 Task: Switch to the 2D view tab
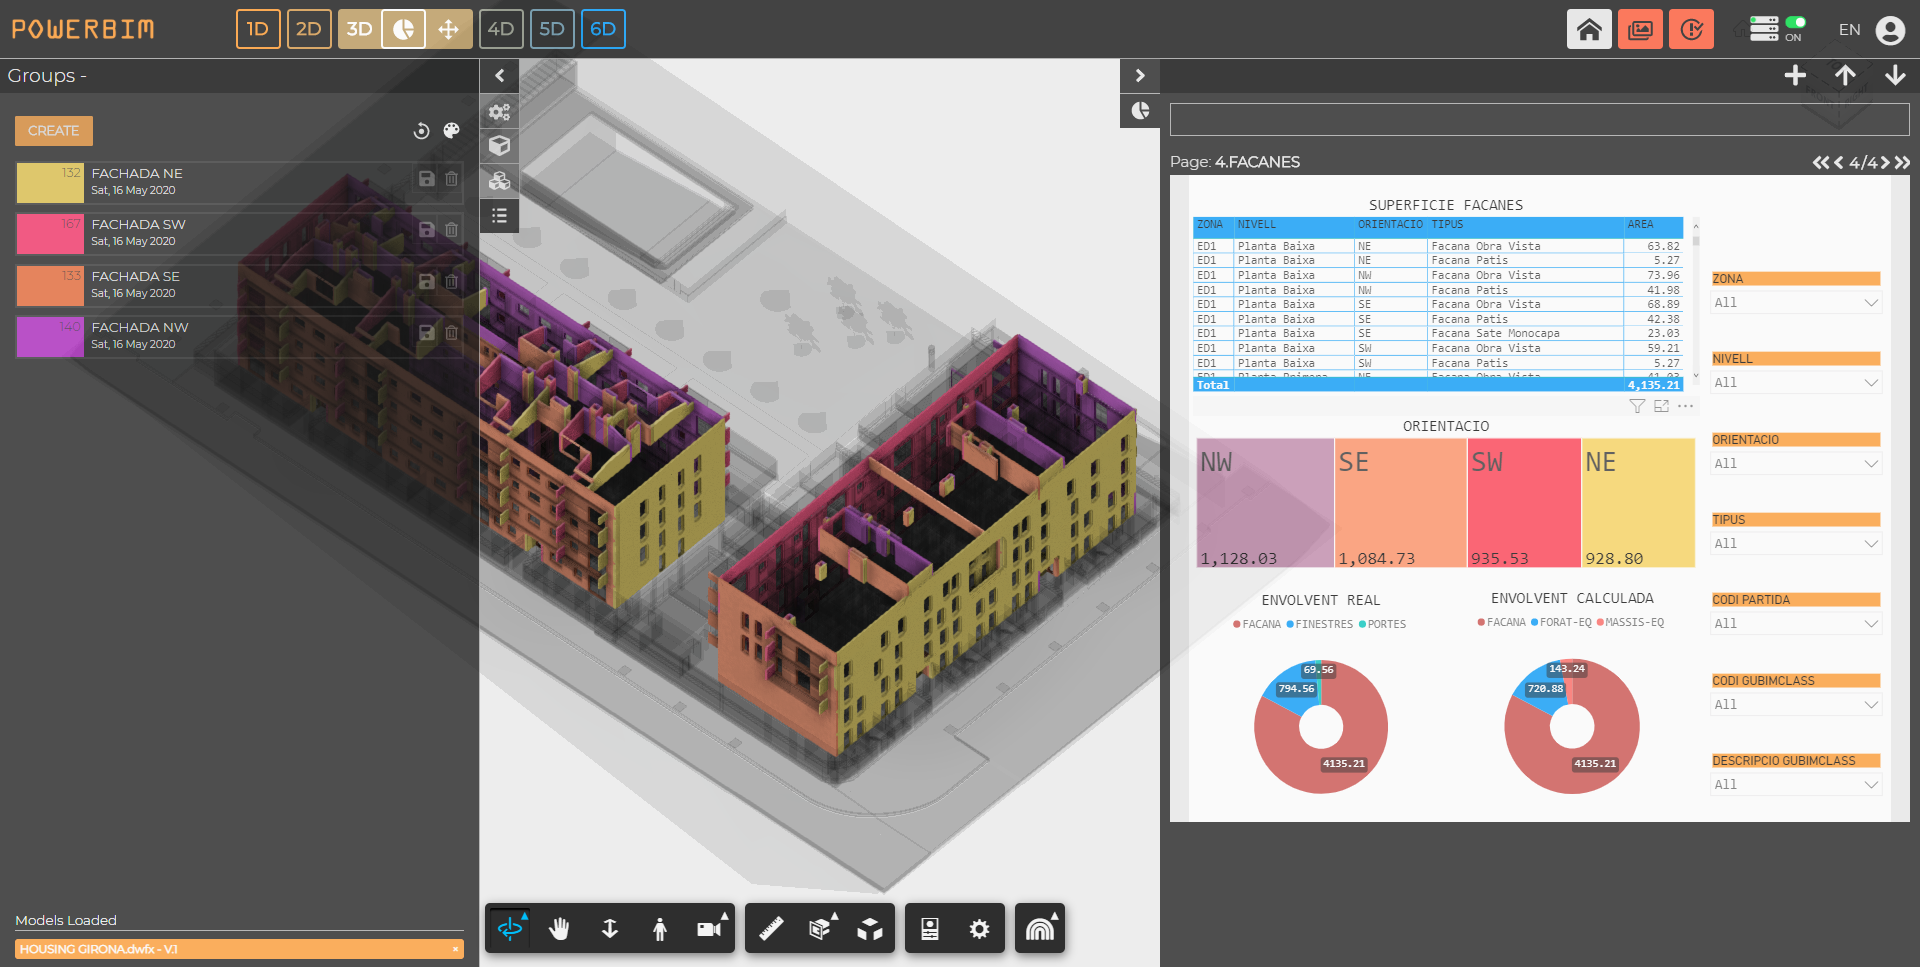(309, 29)
